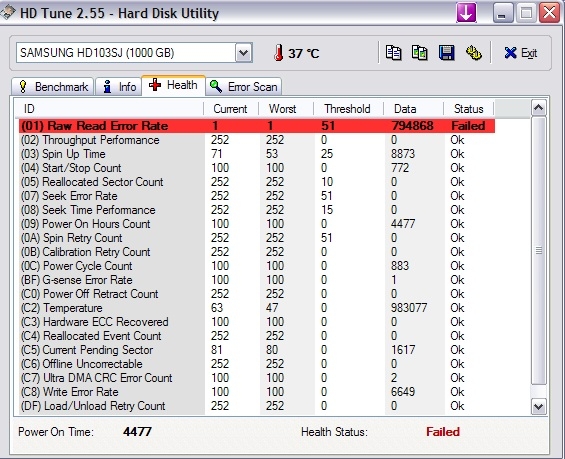
Task: Click the vertical scrollbar thumb
Action: tap(538, 251)
